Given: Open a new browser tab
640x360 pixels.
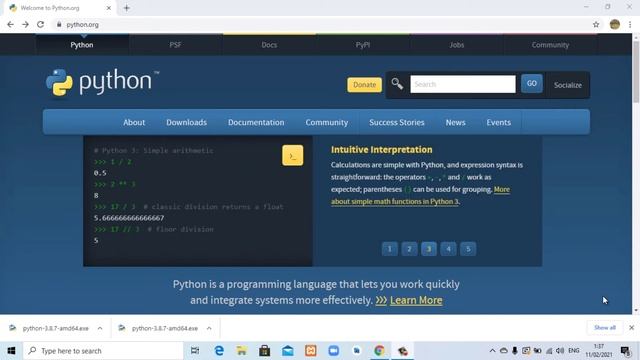Looking at the screenshot, I should pyautogui.click(x=127, y=8).
